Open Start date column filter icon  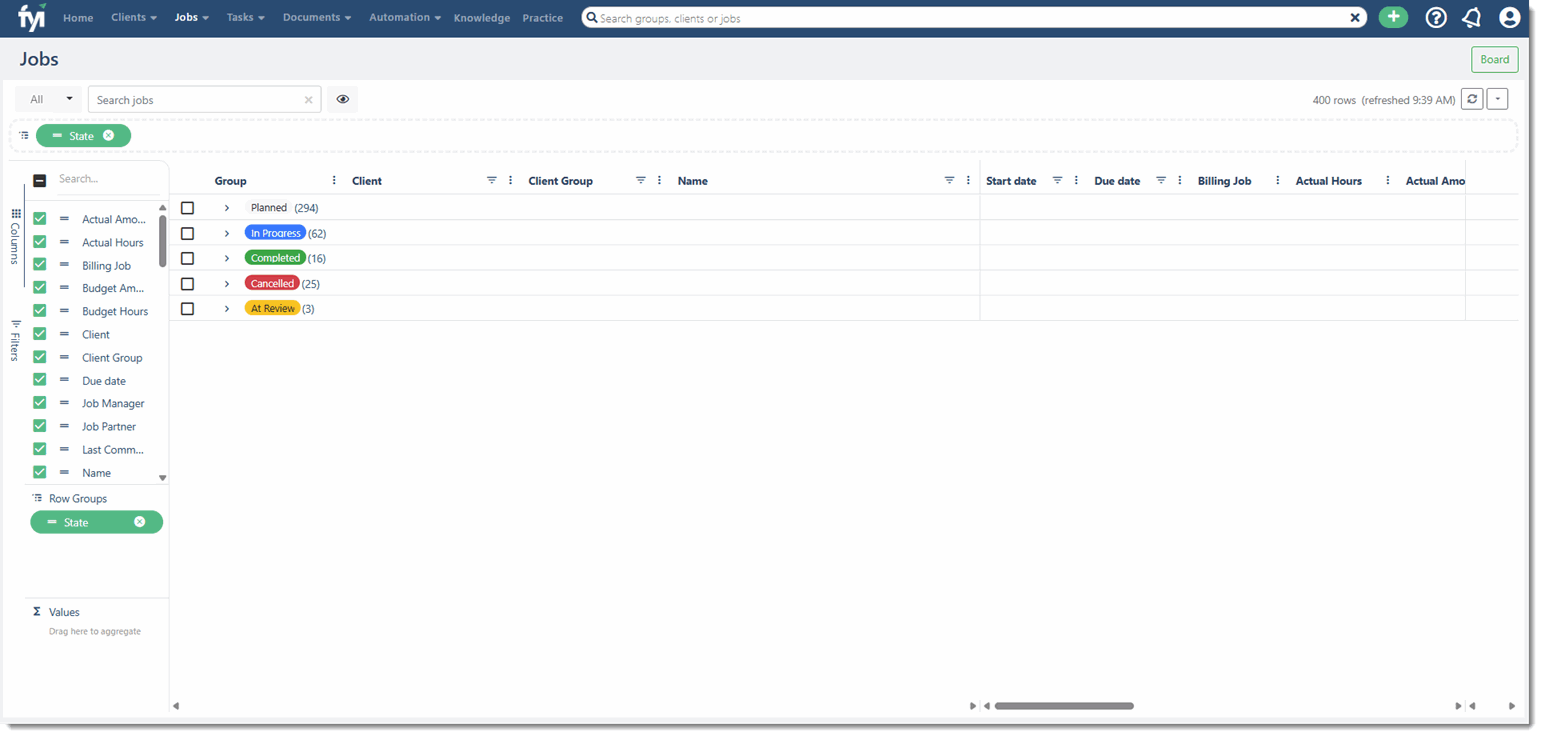pyautogui.click(x=1057, y=181)
